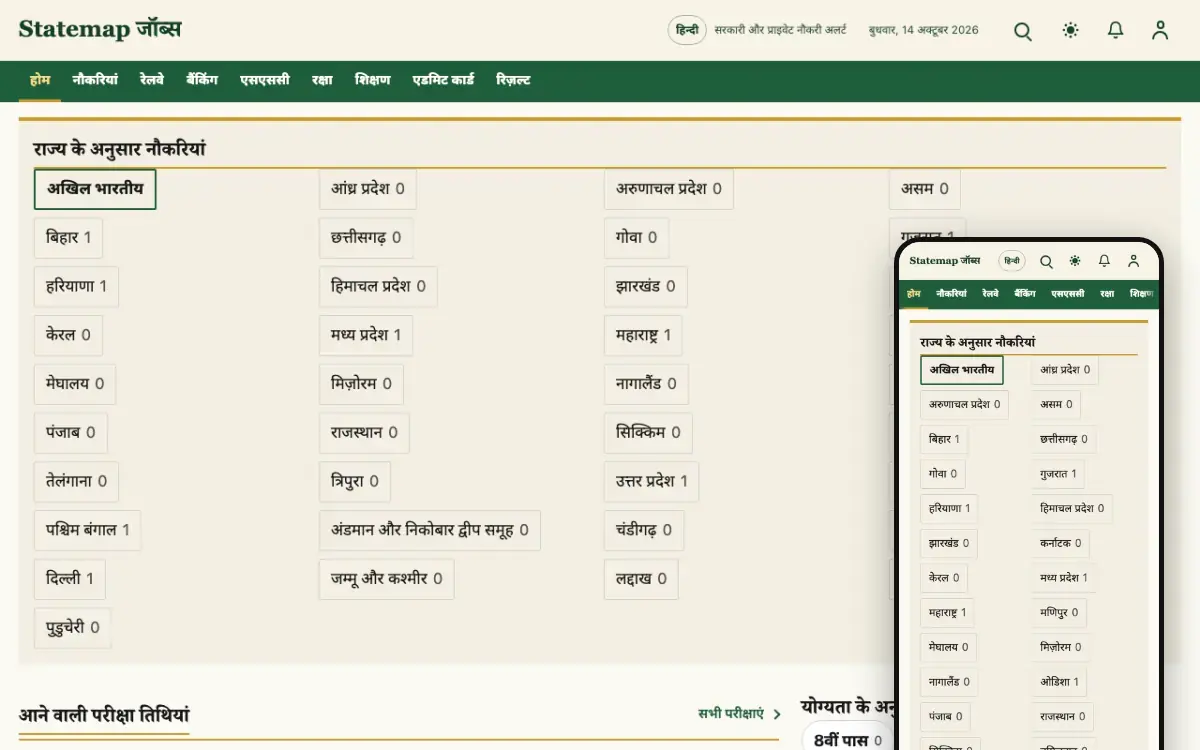
Task: Select असम 0 chip on desktop
Action: click(x=924, y=189)
